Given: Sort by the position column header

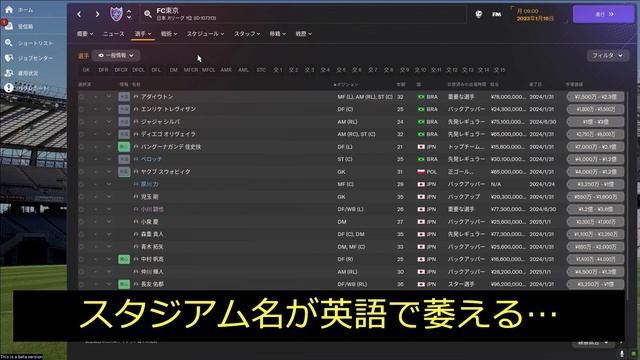Looking at the screenshot, I should (x=346, y=84).
